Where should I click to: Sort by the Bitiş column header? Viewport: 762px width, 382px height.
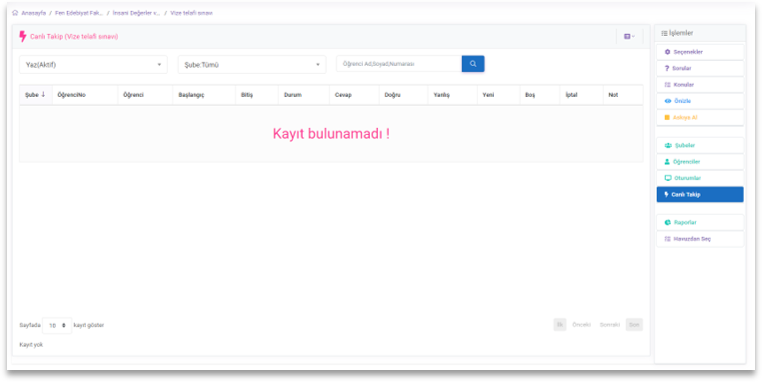click(257, 95)
